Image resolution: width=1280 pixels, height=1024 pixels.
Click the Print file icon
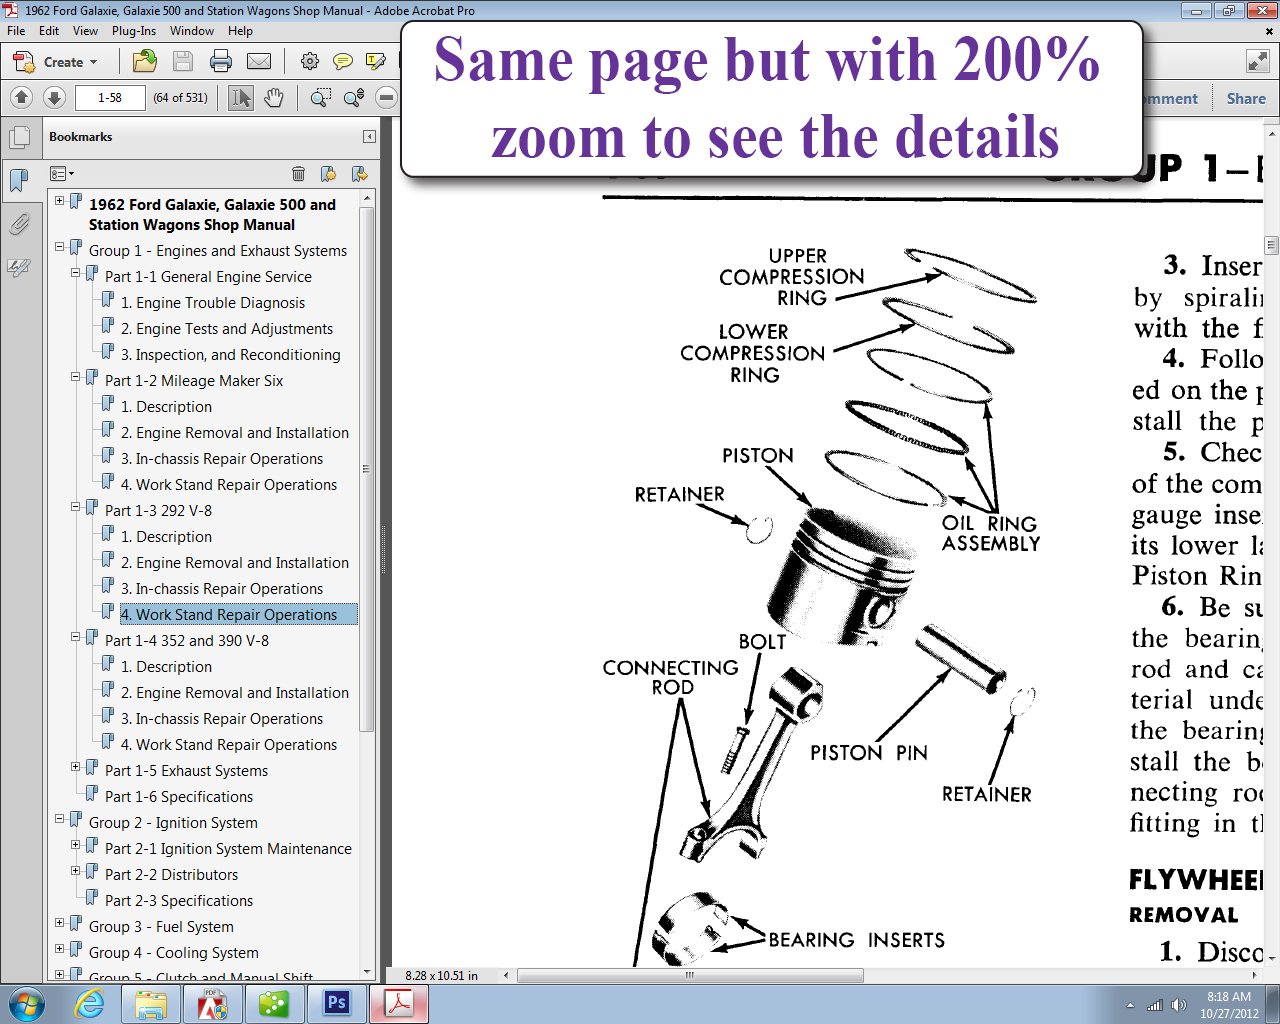[x=221, y=62]
